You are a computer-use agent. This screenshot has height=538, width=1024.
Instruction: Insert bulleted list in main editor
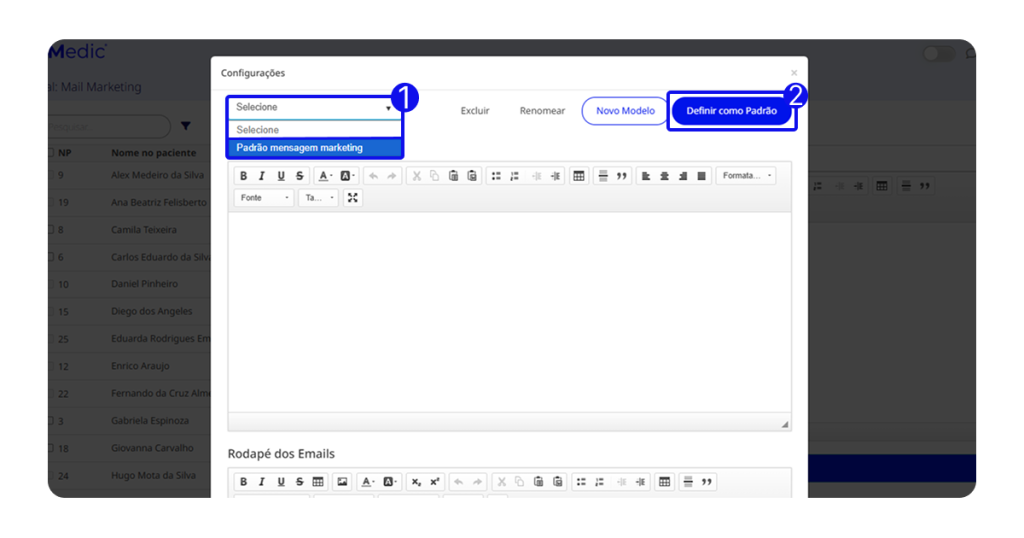point(496,176)
